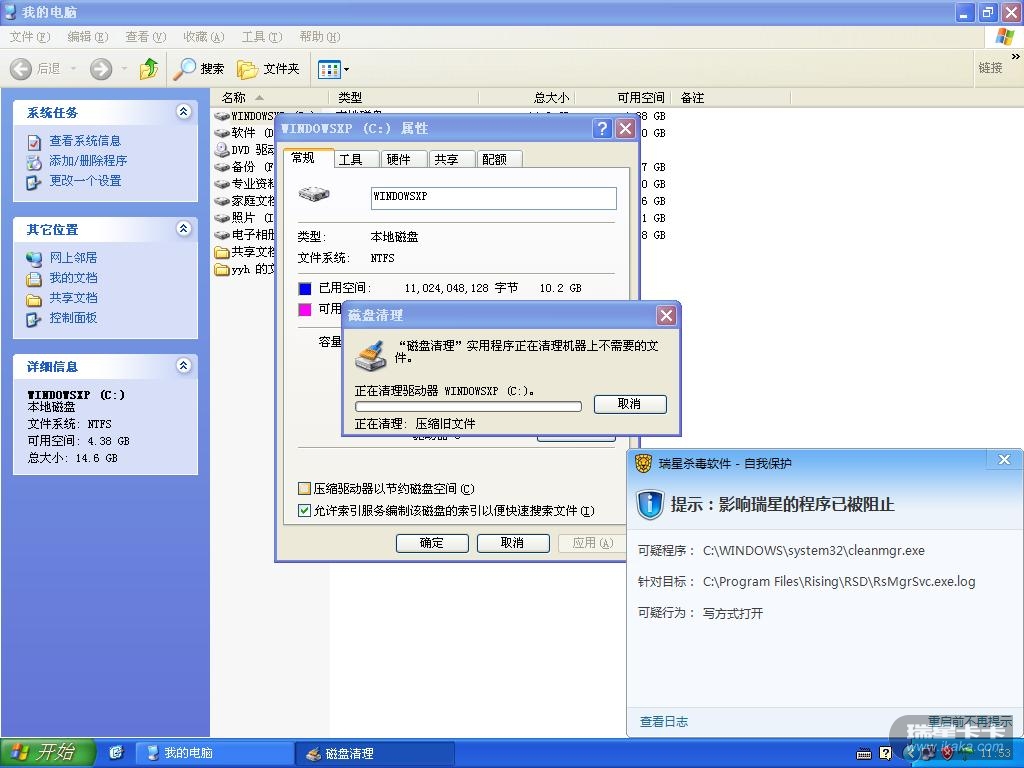The image size is (1024, 768).
Task: Open the 查看 menu
Action: click(x=146, y=37)
